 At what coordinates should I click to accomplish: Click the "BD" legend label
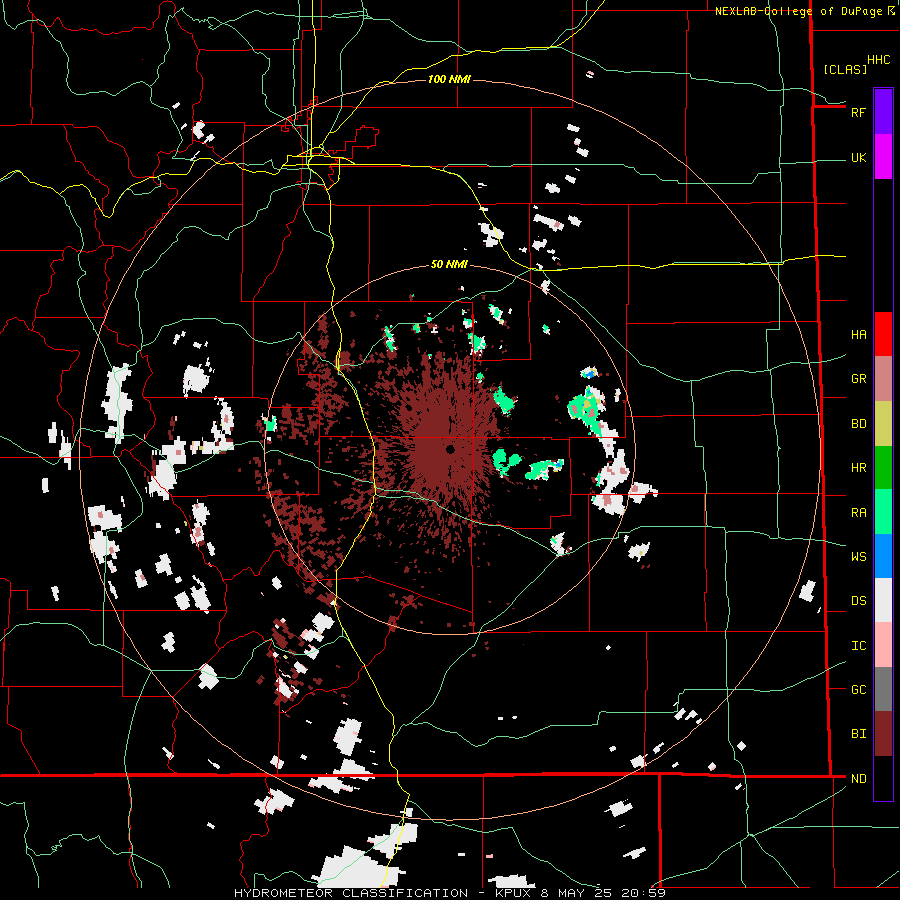pyautogui.click(x=858, y=424)
